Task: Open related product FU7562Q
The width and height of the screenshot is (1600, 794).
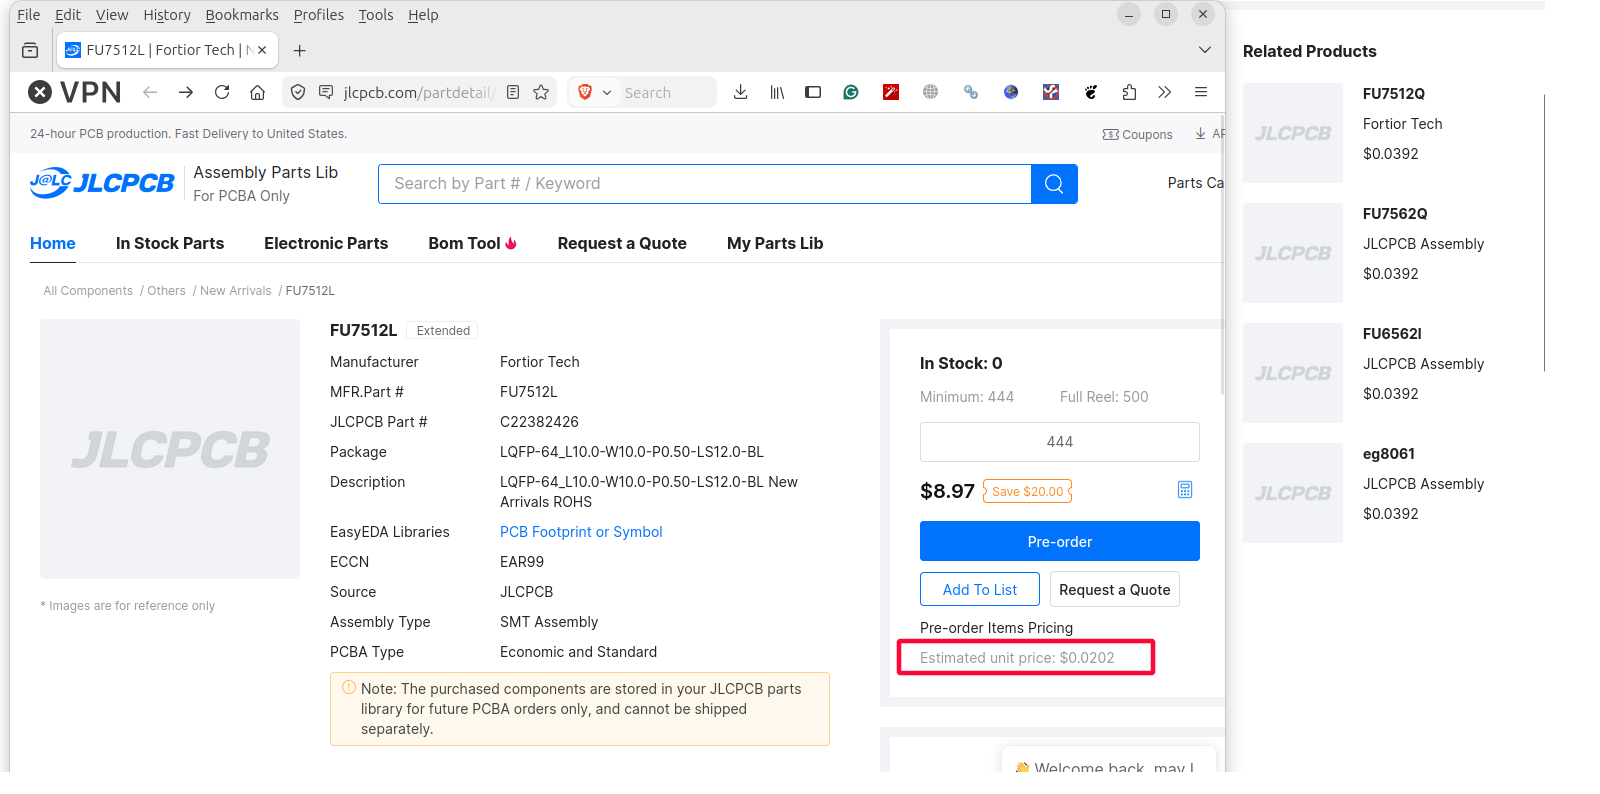Action: pyautogui.click(x=1395, y=214)
